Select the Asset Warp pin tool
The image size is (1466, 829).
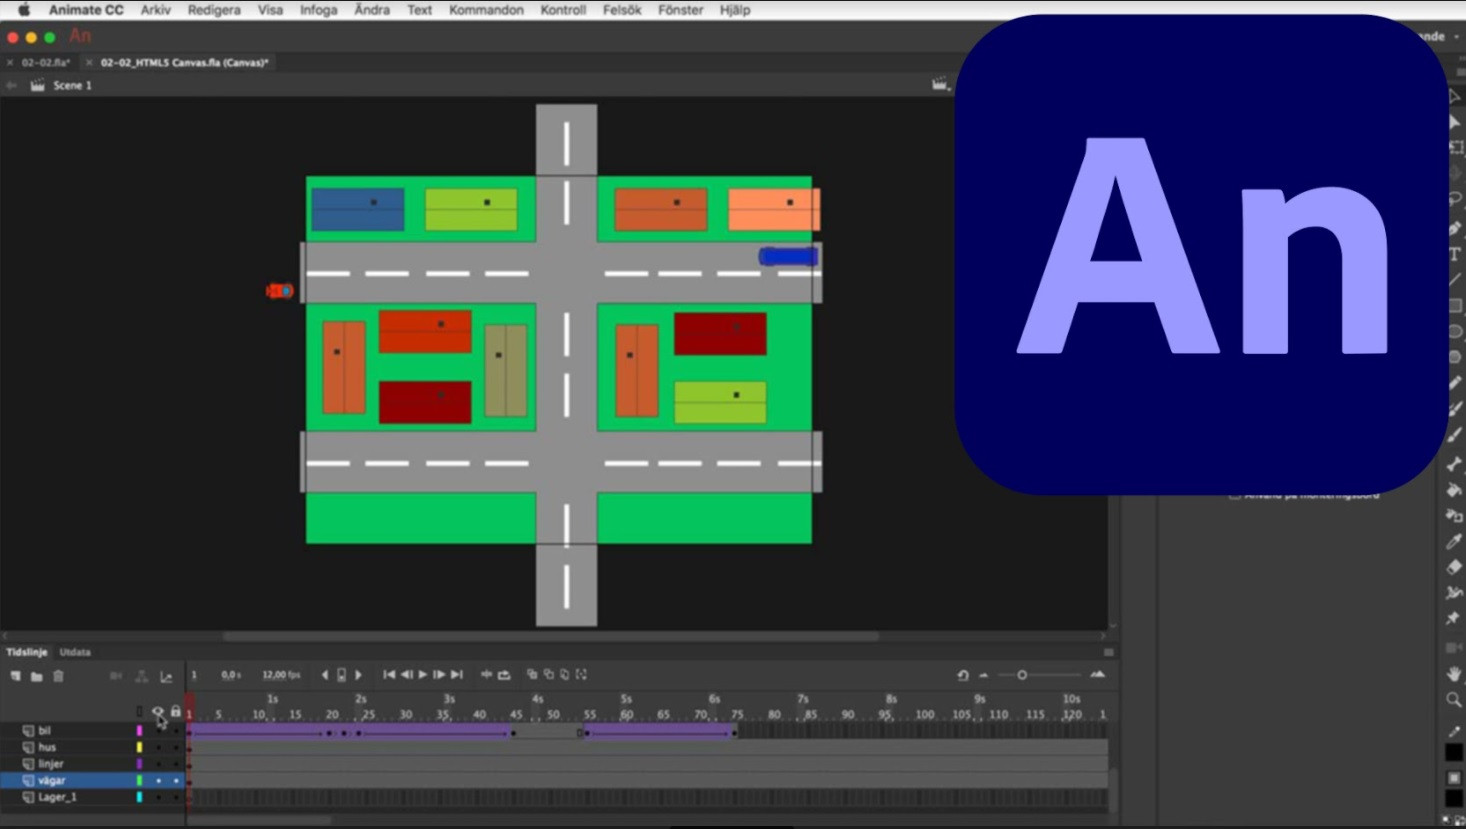coord(1455,619)
